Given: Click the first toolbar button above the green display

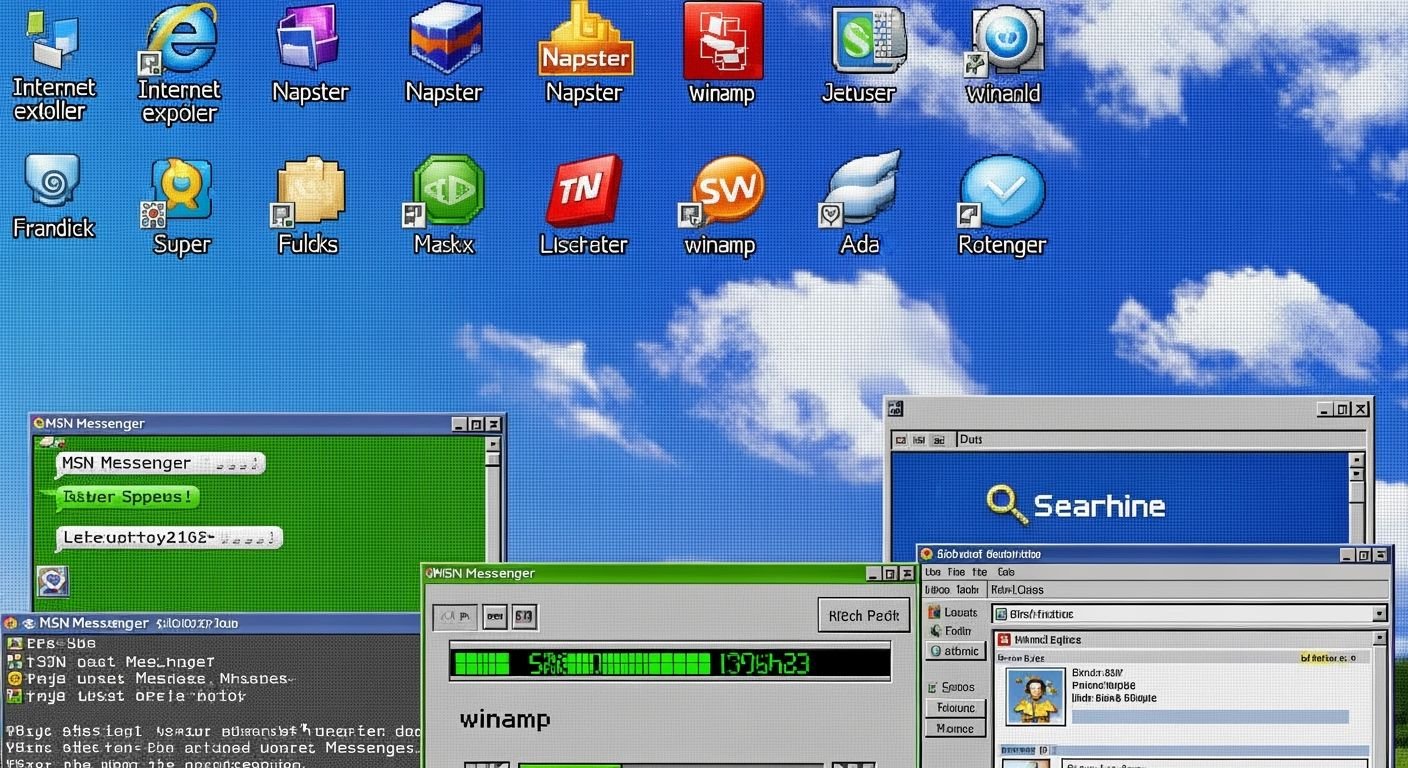Looking at the screenshot, I should [x=455, y=617].
